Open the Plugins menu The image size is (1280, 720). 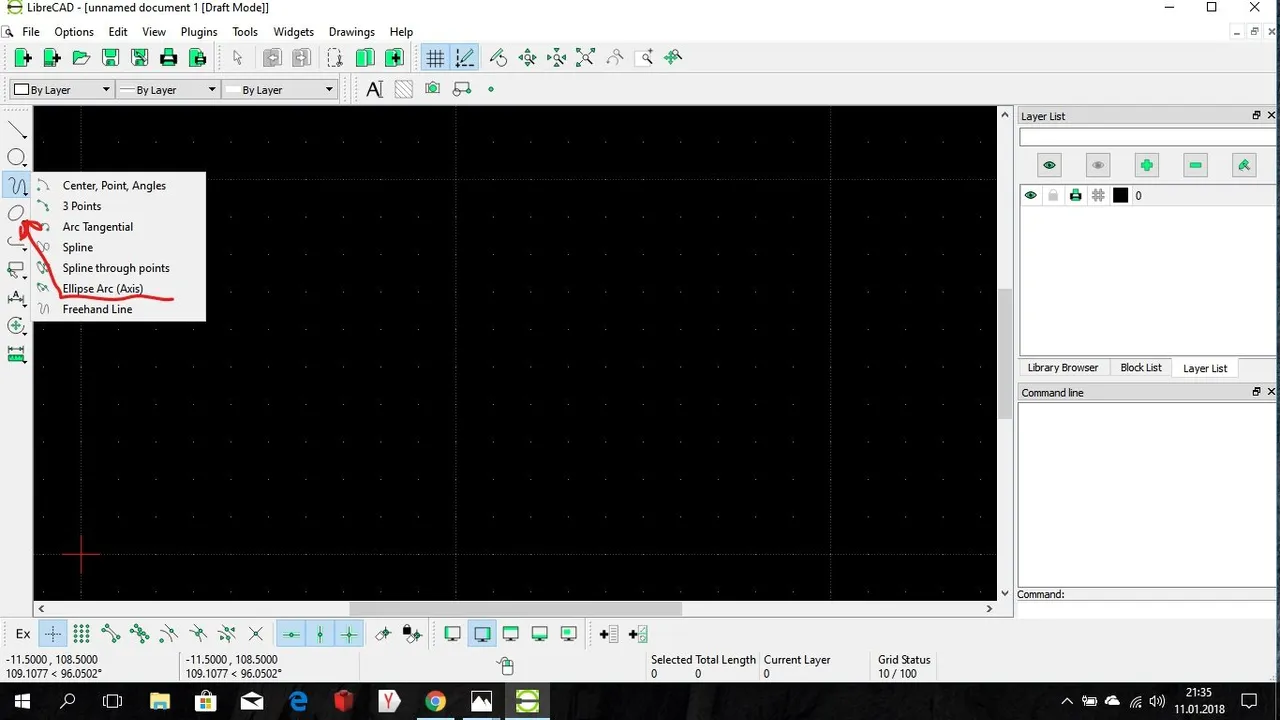[x=199, y=32]
